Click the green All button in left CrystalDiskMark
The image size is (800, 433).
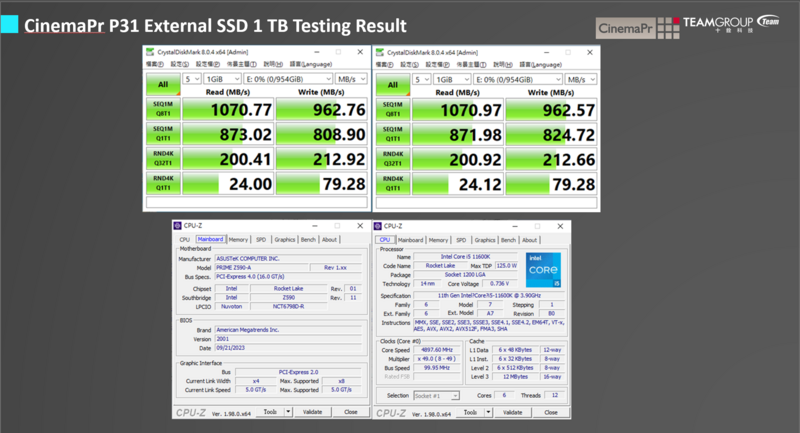point(163,85)
